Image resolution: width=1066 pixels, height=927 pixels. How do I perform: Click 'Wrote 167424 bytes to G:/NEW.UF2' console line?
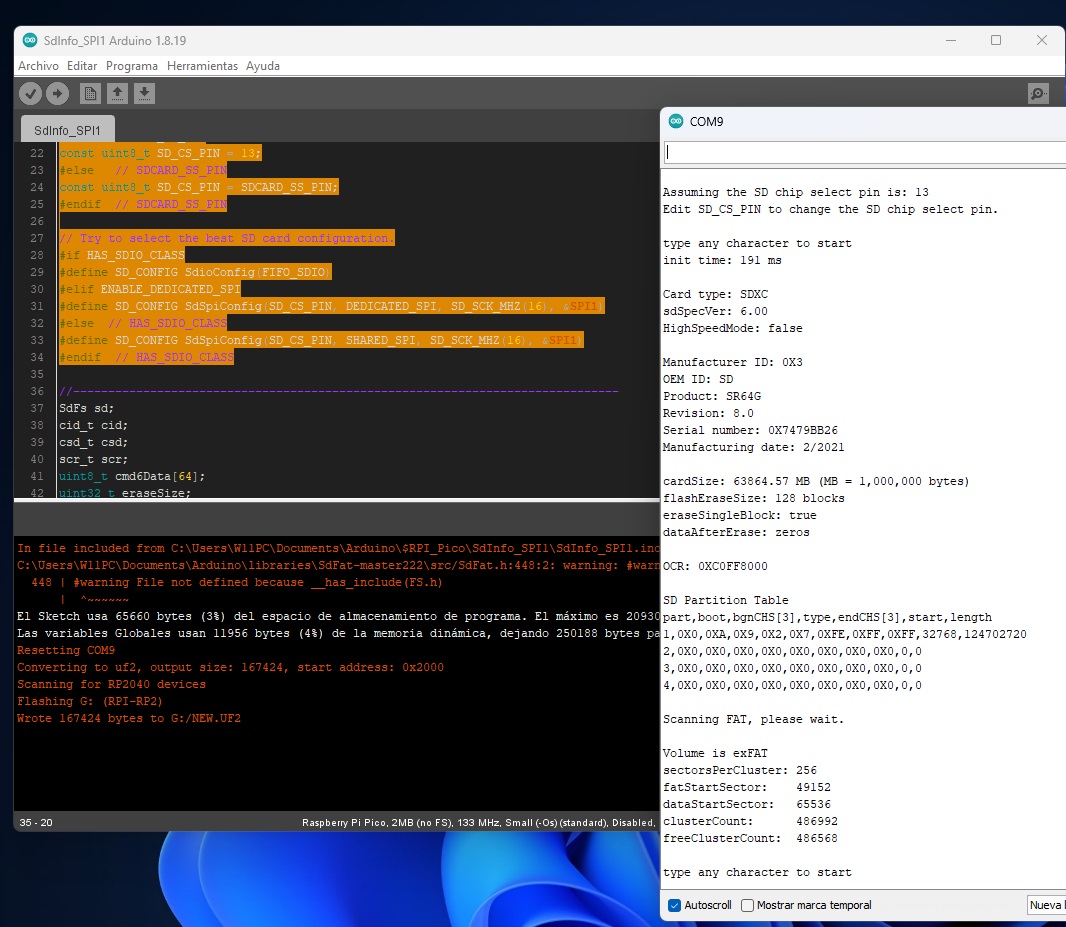click(x=129, y=718)
